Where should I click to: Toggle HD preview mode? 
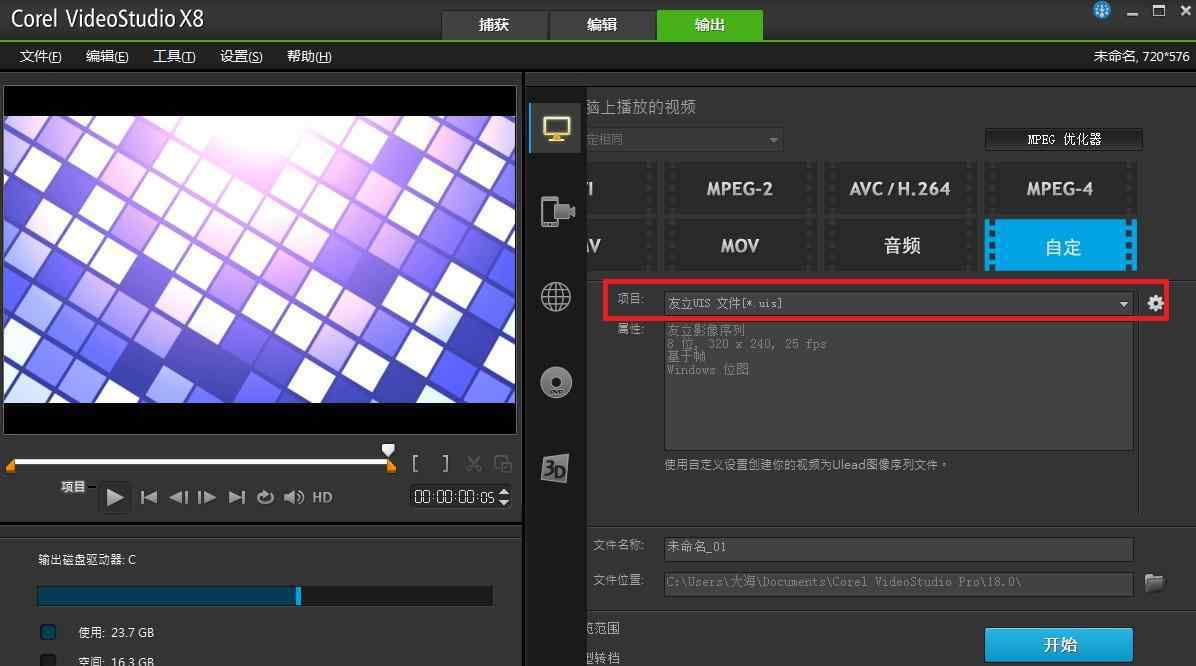[323, 497]
